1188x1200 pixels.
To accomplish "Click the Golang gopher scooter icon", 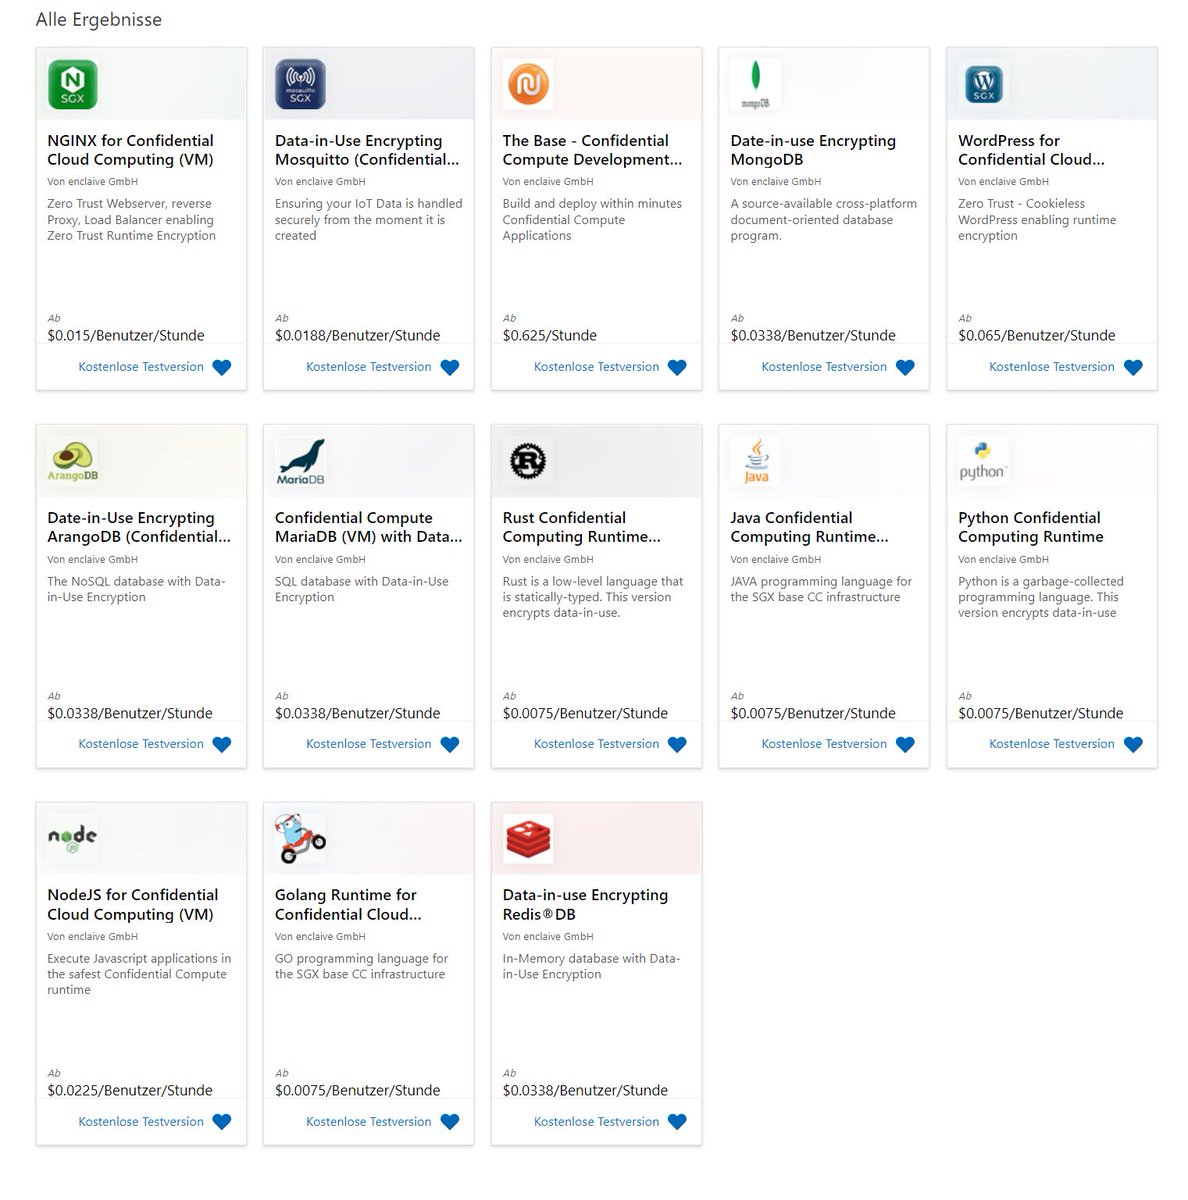I will 300,838.
